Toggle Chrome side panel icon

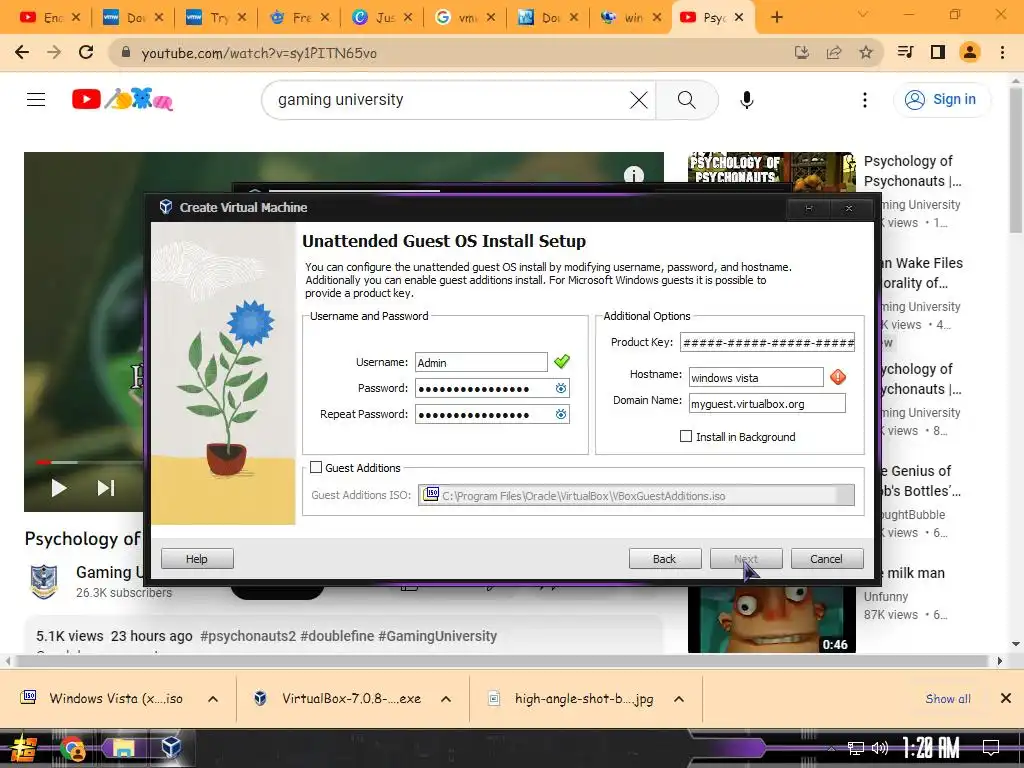(938, 52)
